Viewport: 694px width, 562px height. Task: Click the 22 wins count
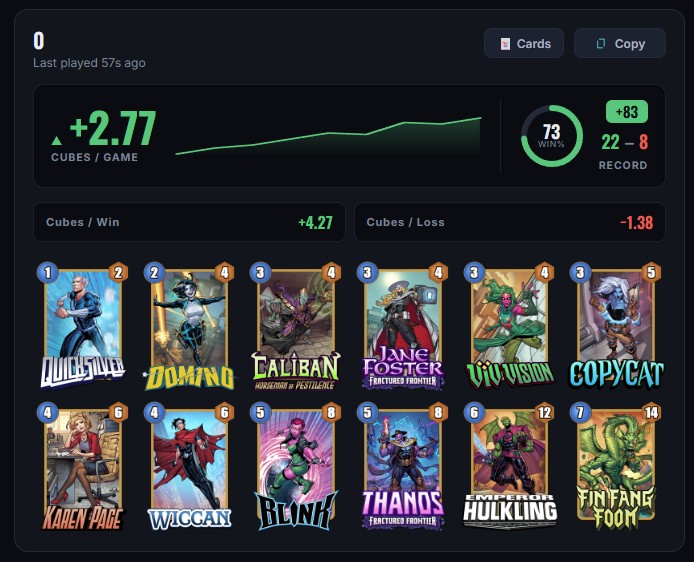(x=610, y=142)
